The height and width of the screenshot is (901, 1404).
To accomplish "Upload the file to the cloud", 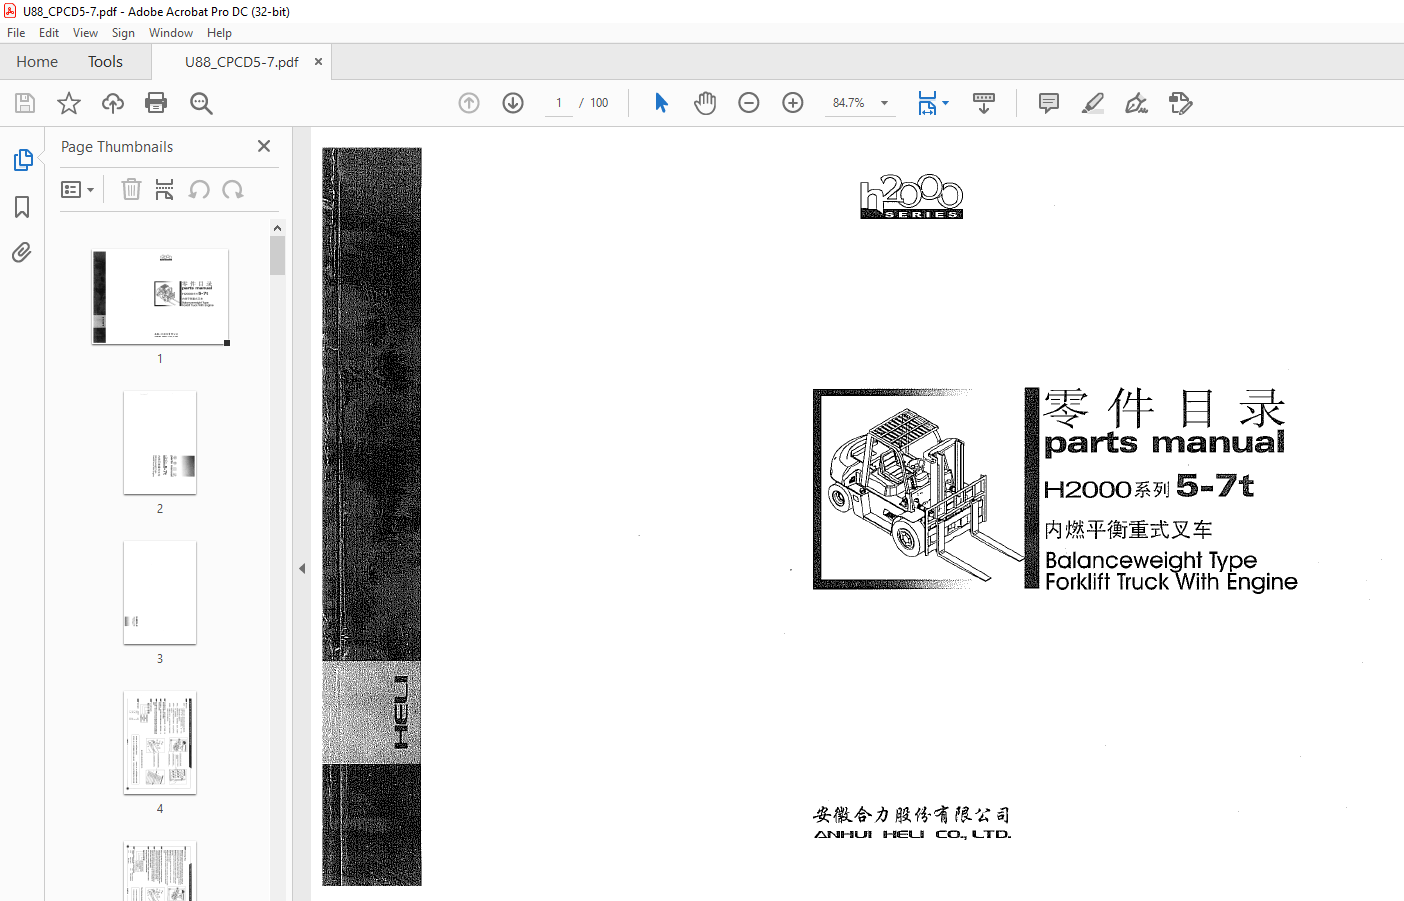I will 113,103.
